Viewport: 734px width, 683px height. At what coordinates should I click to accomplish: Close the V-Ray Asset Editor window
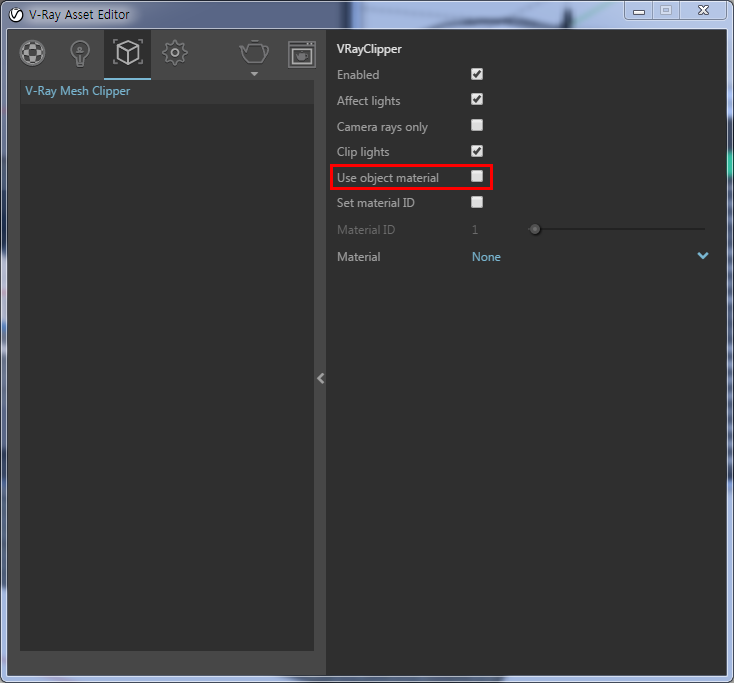pos(703,10)
